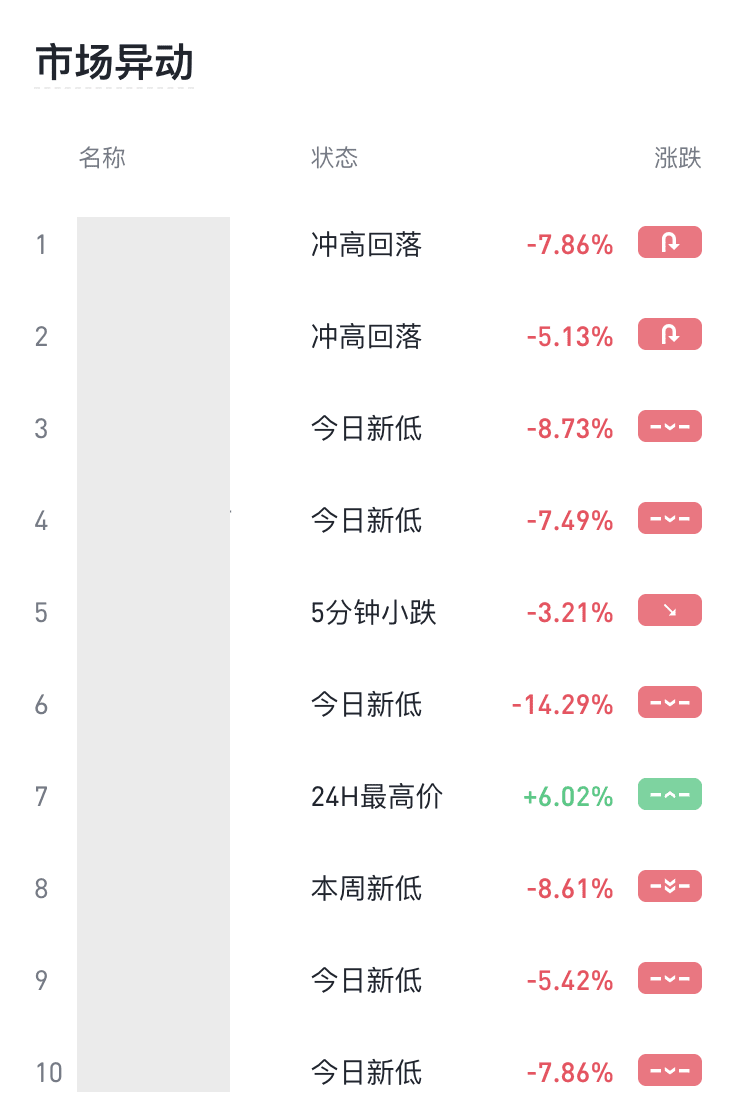Click the pullback icon badge in row 1

coord(669,243)
